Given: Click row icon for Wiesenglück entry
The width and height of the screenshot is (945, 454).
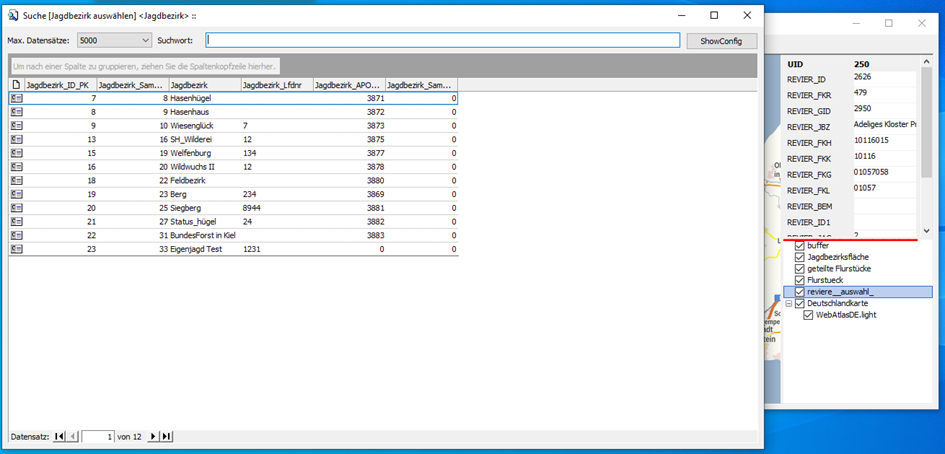Looking at the screenshot, I should pyautogui.click(x=16, y=126).
